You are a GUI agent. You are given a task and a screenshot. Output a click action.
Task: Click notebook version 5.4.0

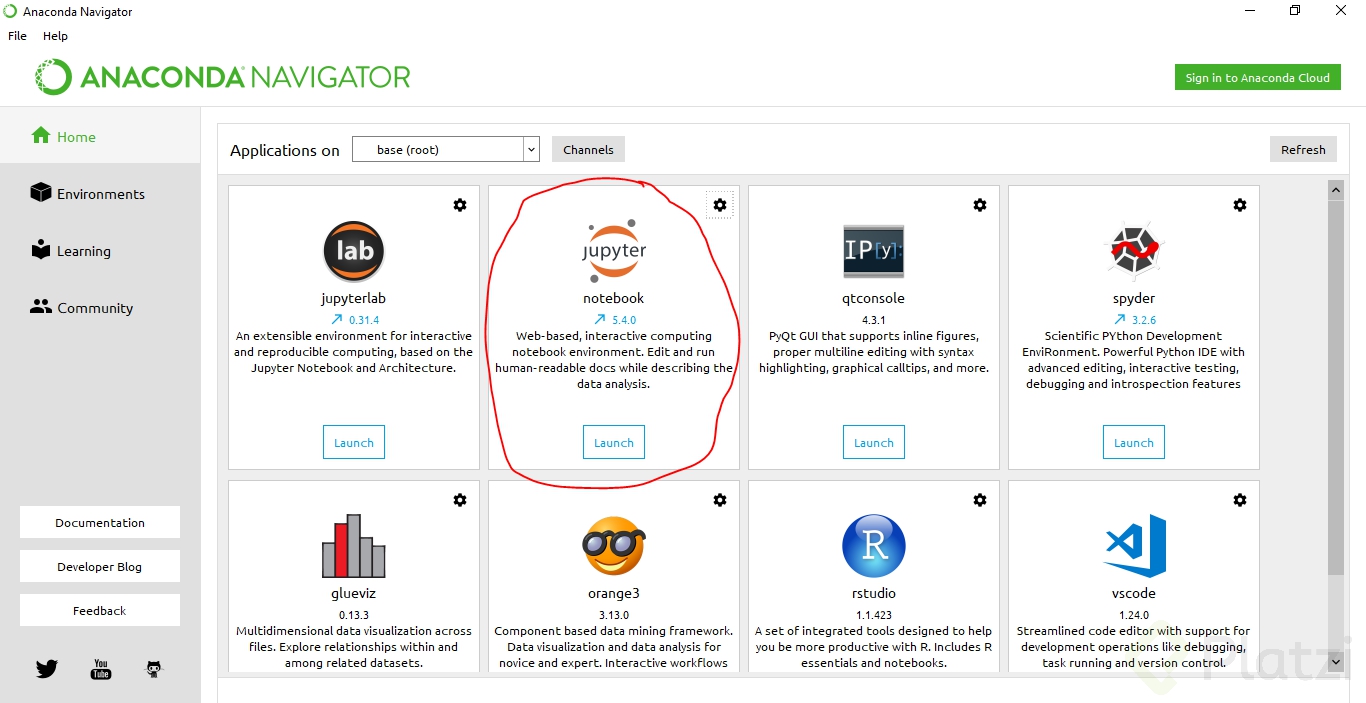coord(624,320)
